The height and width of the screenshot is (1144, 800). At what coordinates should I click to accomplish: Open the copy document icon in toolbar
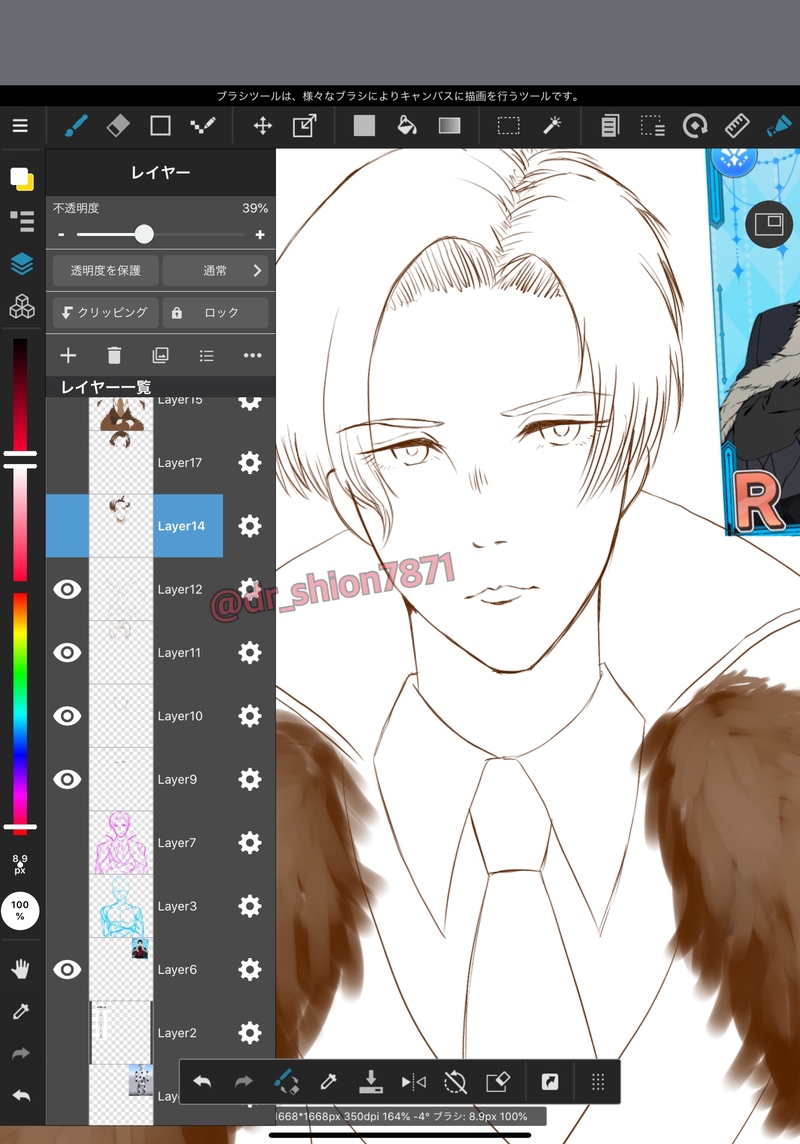(610, 125)
